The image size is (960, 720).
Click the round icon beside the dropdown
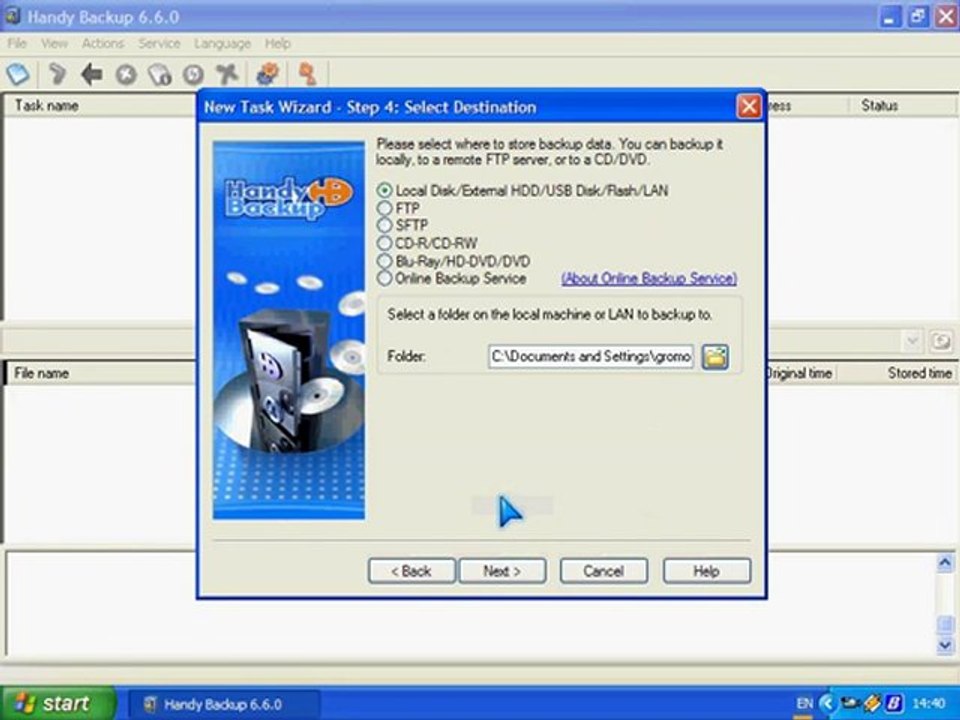pyautogui.click(x=941, y=340)
